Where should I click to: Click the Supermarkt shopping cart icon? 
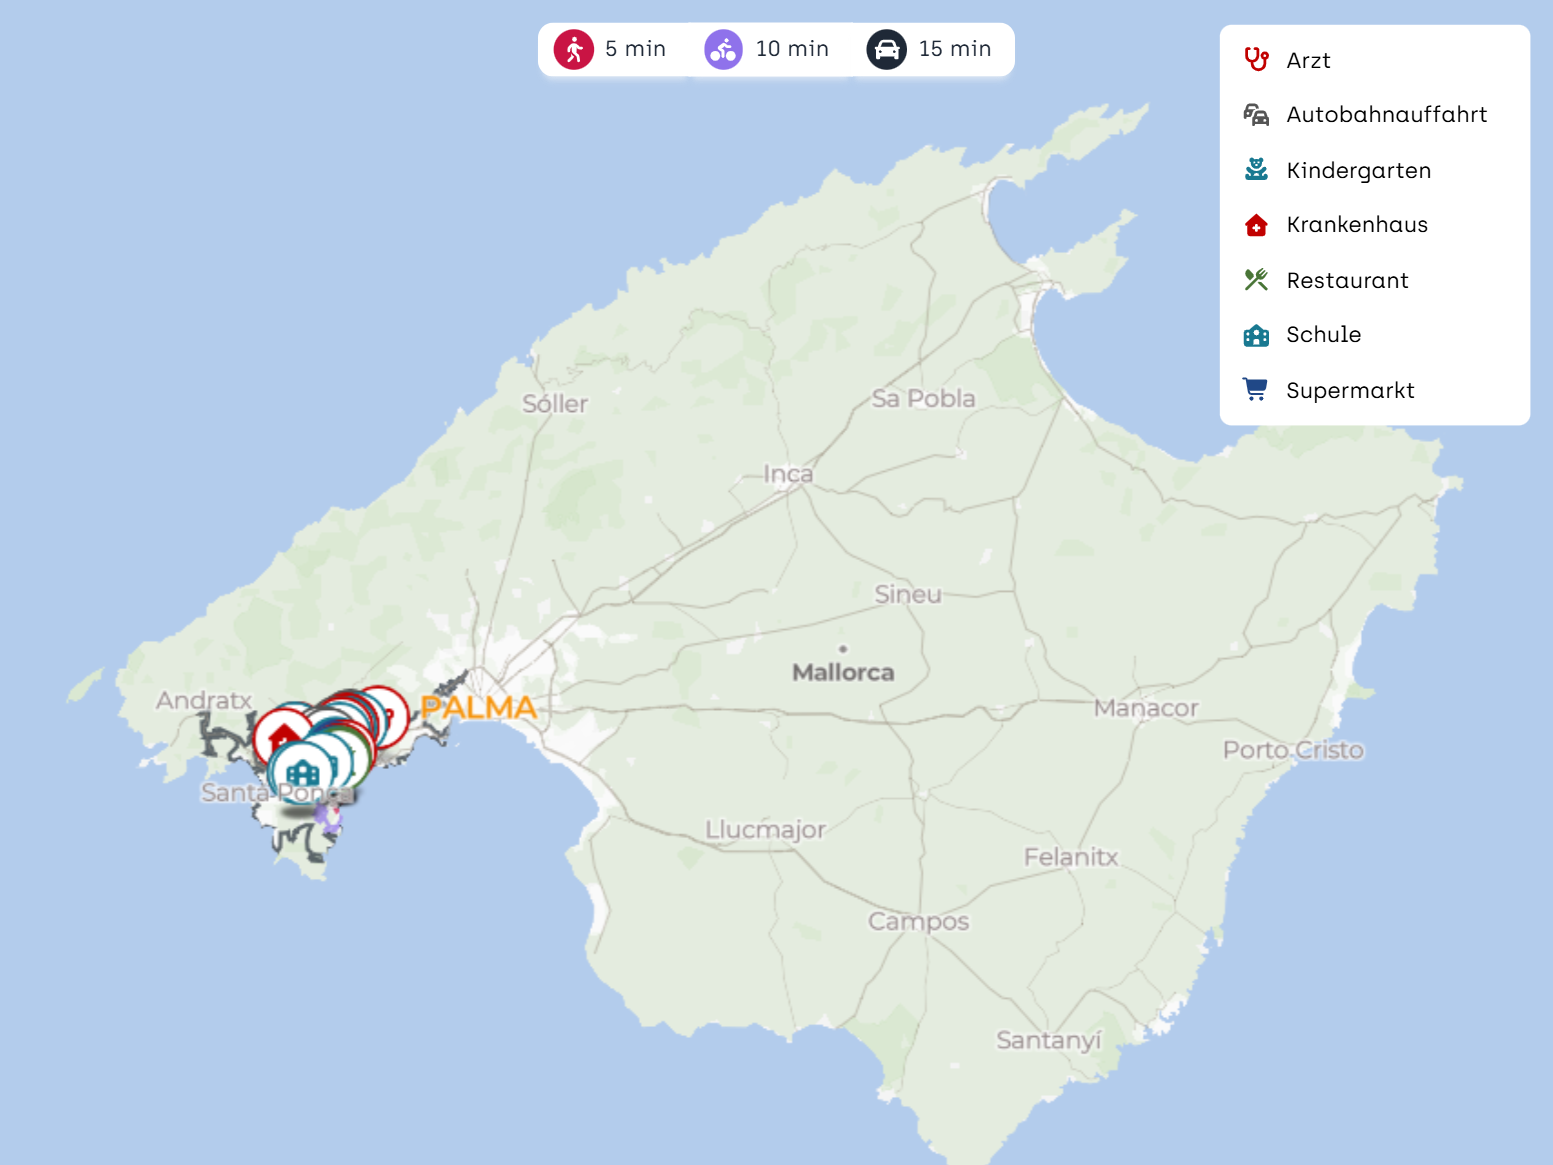[1255, 389]
